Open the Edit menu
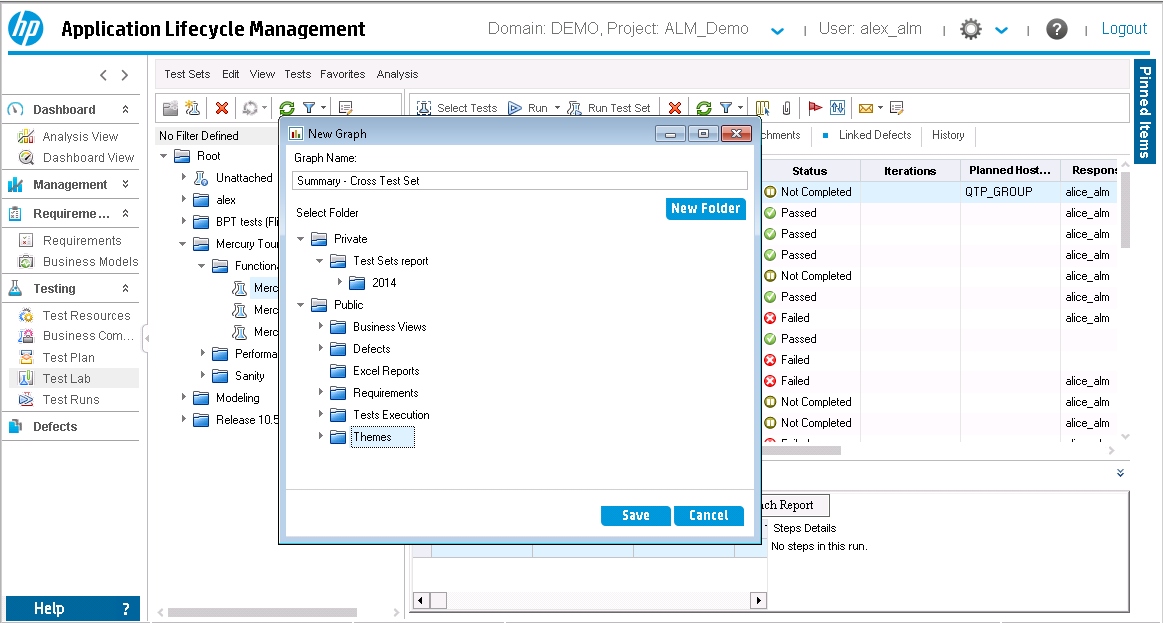The image size is (1163, 623). tap(231, 74)
